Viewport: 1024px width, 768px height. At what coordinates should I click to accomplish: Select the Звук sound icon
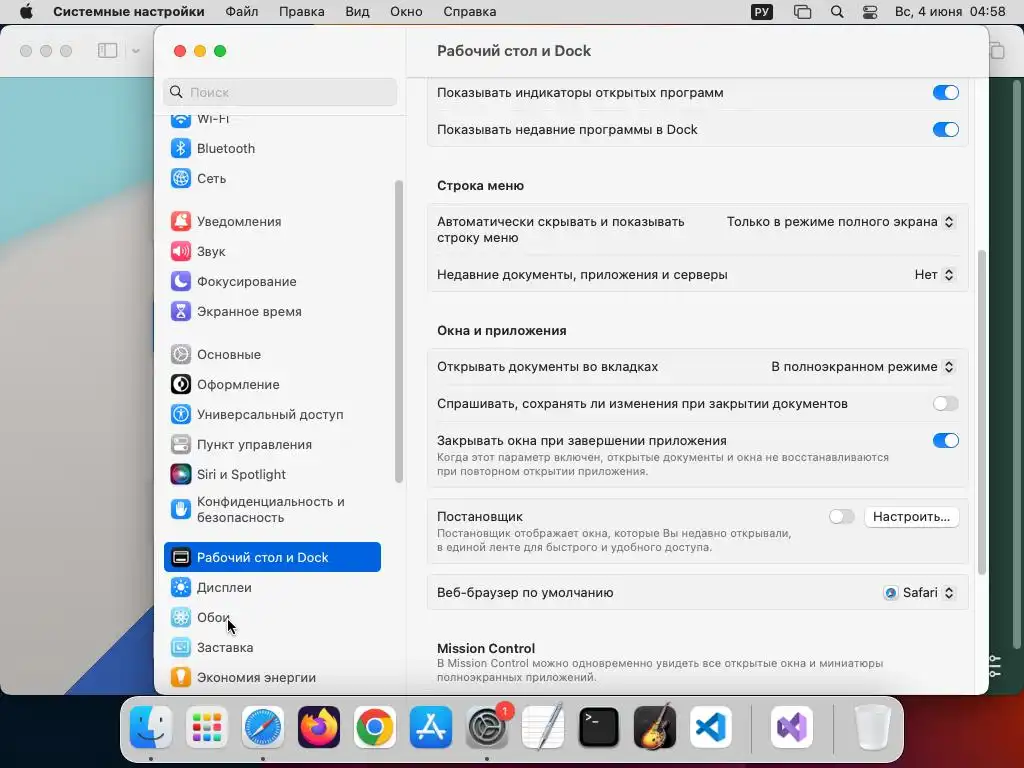point(180,251)
